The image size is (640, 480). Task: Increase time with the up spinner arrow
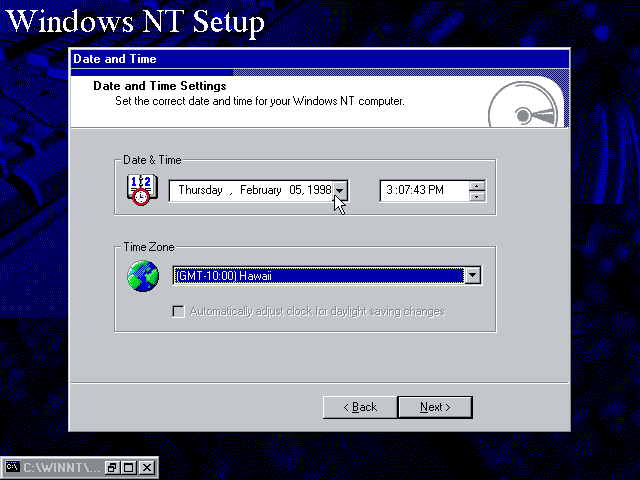(x=476, y=187)
